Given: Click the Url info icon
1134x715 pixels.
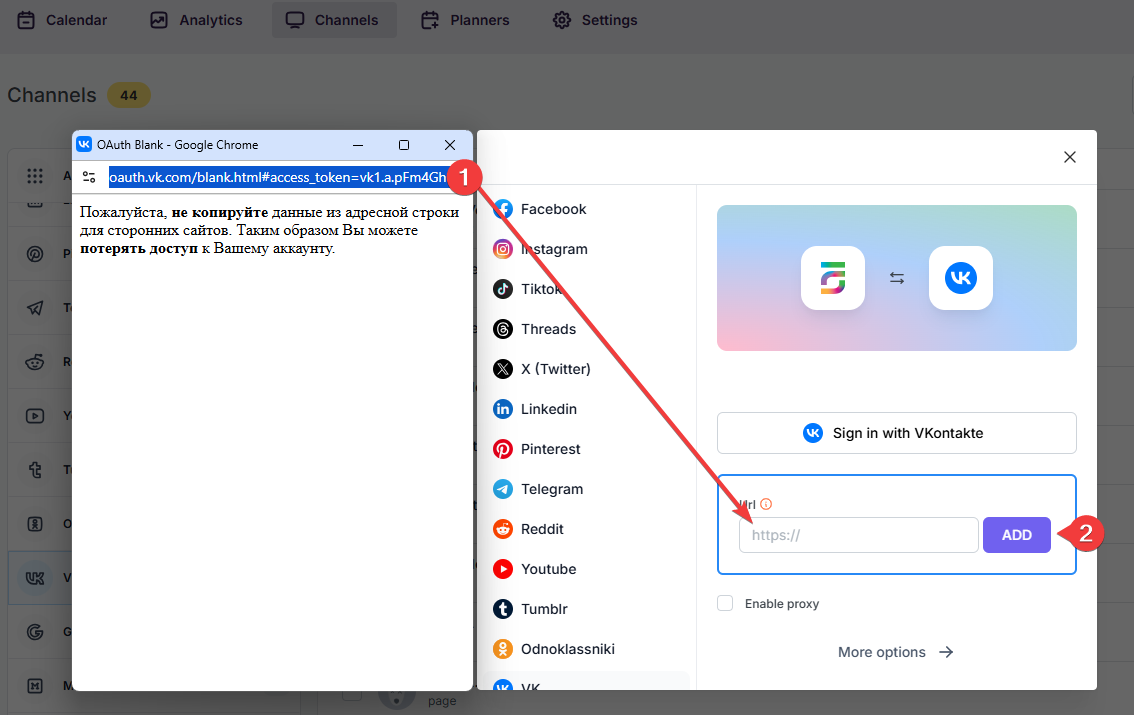Looking at the screenshot, I should point(766,504).
